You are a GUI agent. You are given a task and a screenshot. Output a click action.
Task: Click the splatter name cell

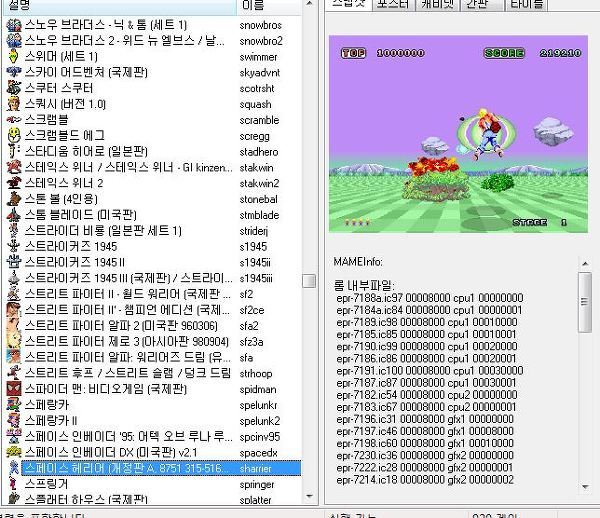(x=255, y=500)
